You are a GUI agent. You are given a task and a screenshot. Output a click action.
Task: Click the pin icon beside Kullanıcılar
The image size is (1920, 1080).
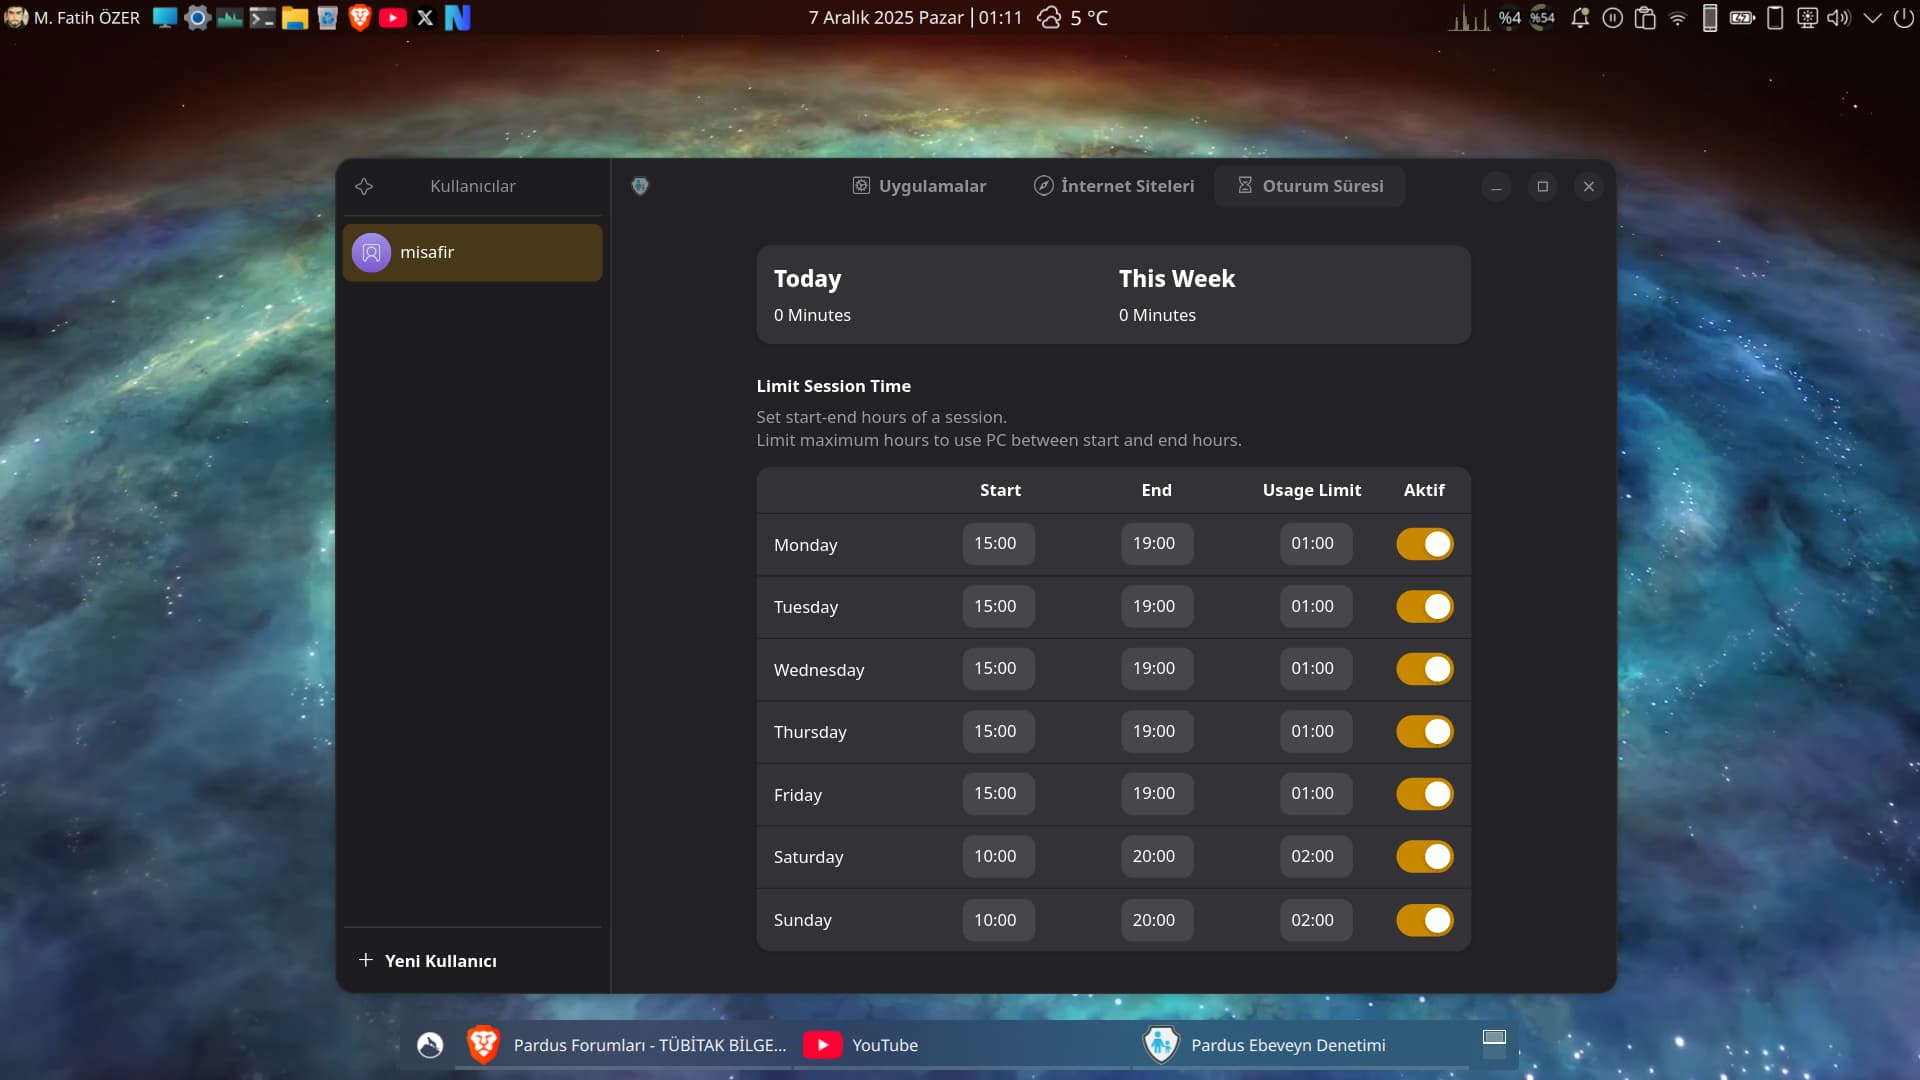[364, 186]
